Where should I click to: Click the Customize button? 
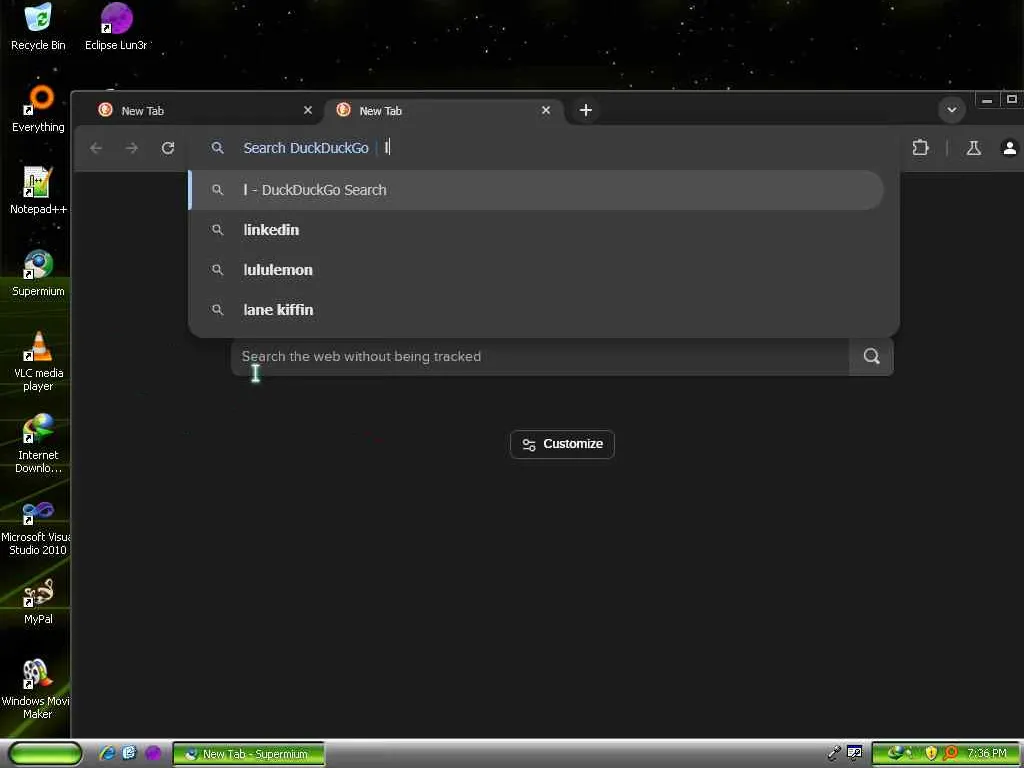coord(562,444)
